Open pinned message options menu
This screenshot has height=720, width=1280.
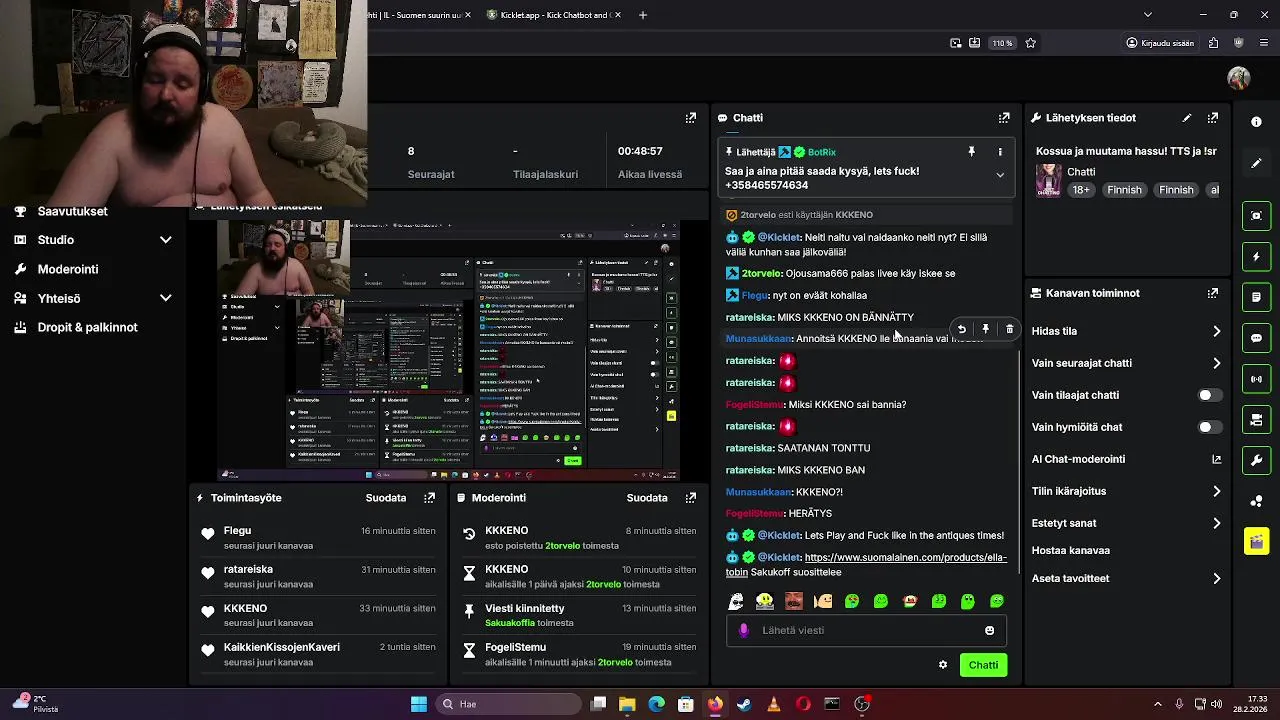1000,152
